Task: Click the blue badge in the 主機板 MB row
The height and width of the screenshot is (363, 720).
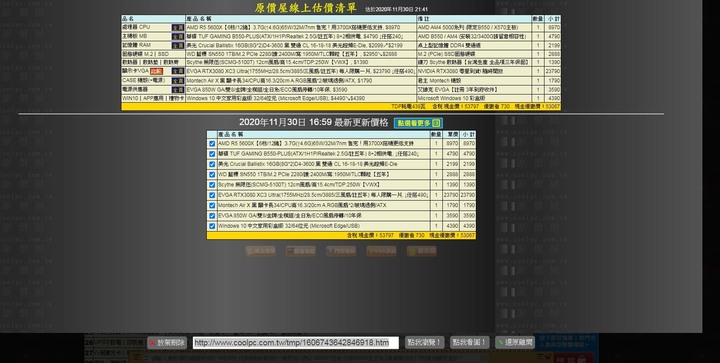Action: tap(178, 36)
